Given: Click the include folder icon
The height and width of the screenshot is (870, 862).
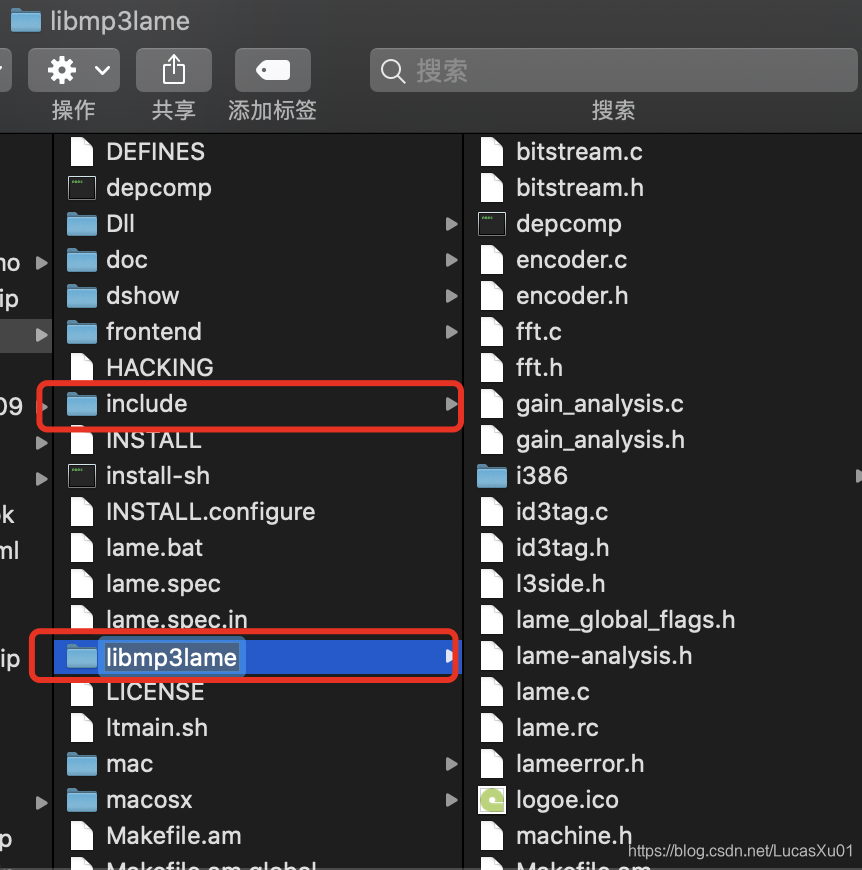Looking at the screenshot, I should [x=82, y=404].
